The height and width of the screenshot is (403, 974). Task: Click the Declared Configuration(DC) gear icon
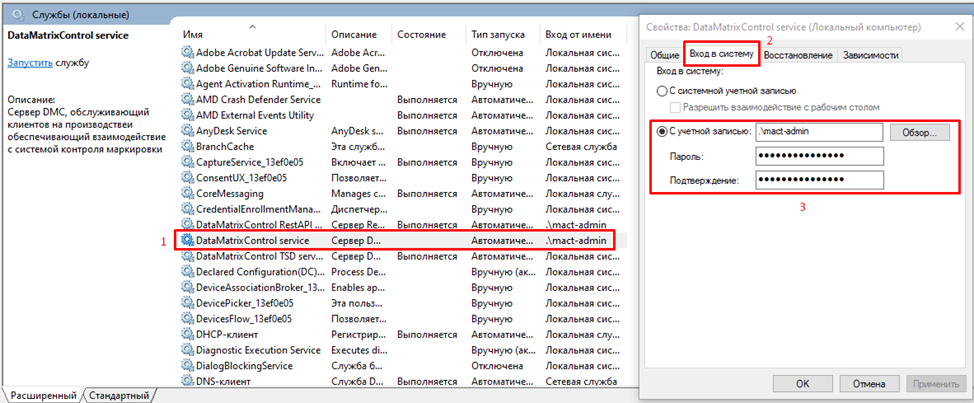tap(188, 272)
